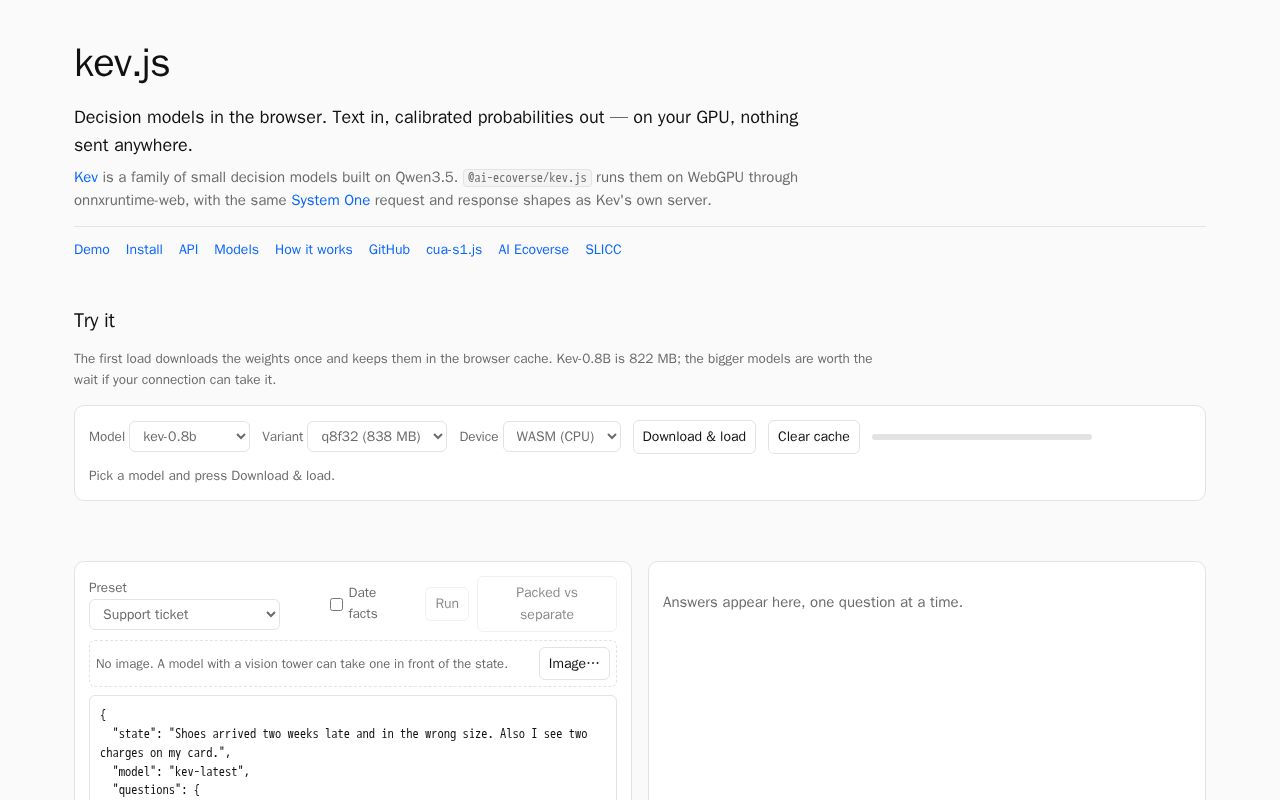Follow the AI Ecoverse link
The height and width of the screenshot is (800, 1280).
point(534,249)
